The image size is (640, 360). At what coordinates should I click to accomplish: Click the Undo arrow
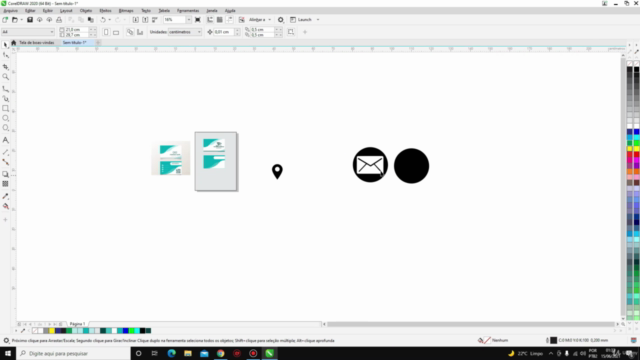[x=103, y=20]
